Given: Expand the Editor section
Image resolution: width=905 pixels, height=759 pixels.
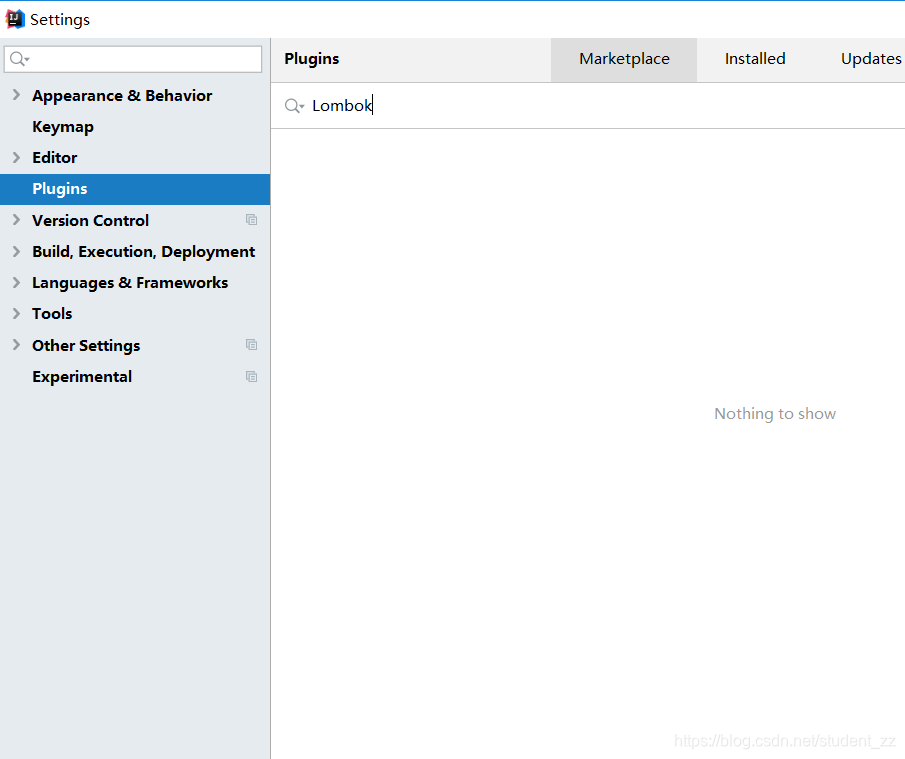Looking at the screenshot, I should click(16, 158).
